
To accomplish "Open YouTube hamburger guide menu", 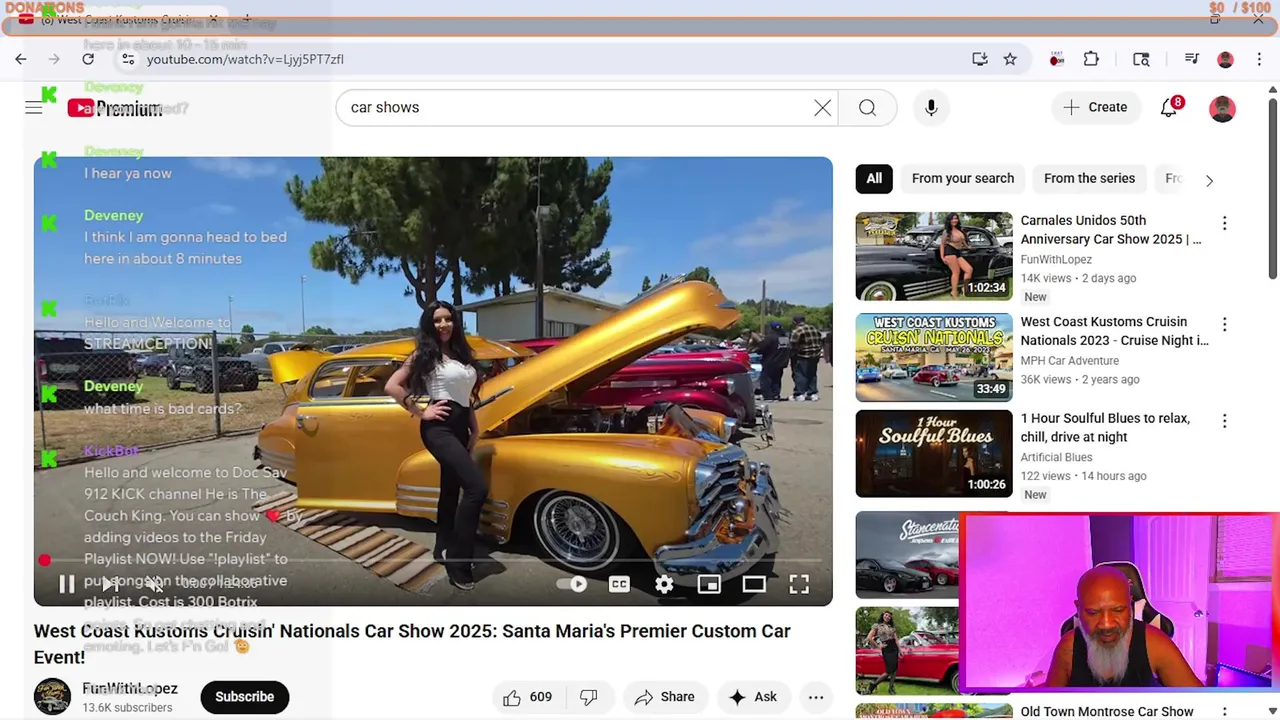I will [x=34, y=108].
